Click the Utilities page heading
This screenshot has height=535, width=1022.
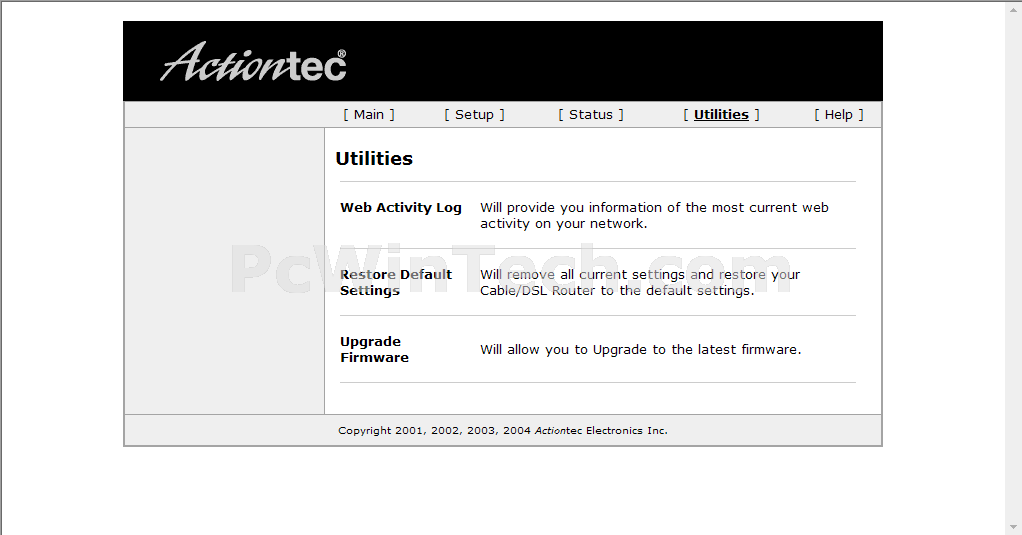(374, 158)
